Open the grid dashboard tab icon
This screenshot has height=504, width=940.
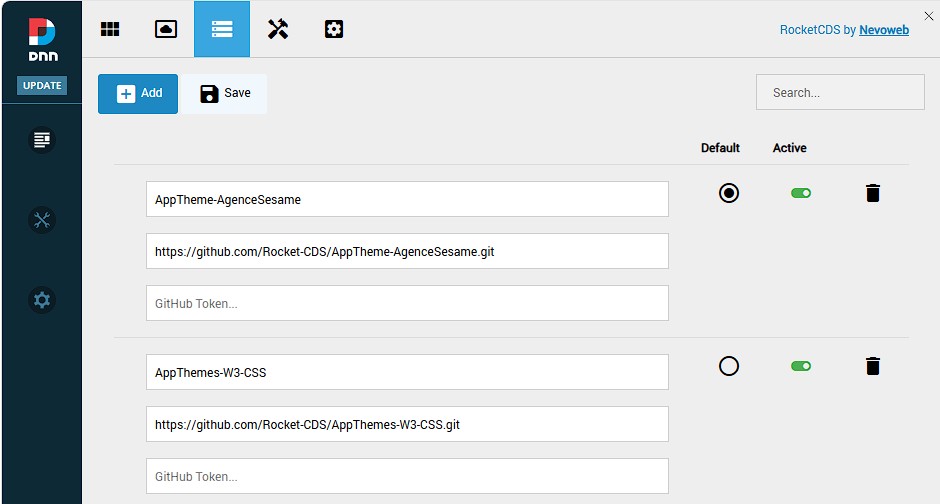(110, 29)
